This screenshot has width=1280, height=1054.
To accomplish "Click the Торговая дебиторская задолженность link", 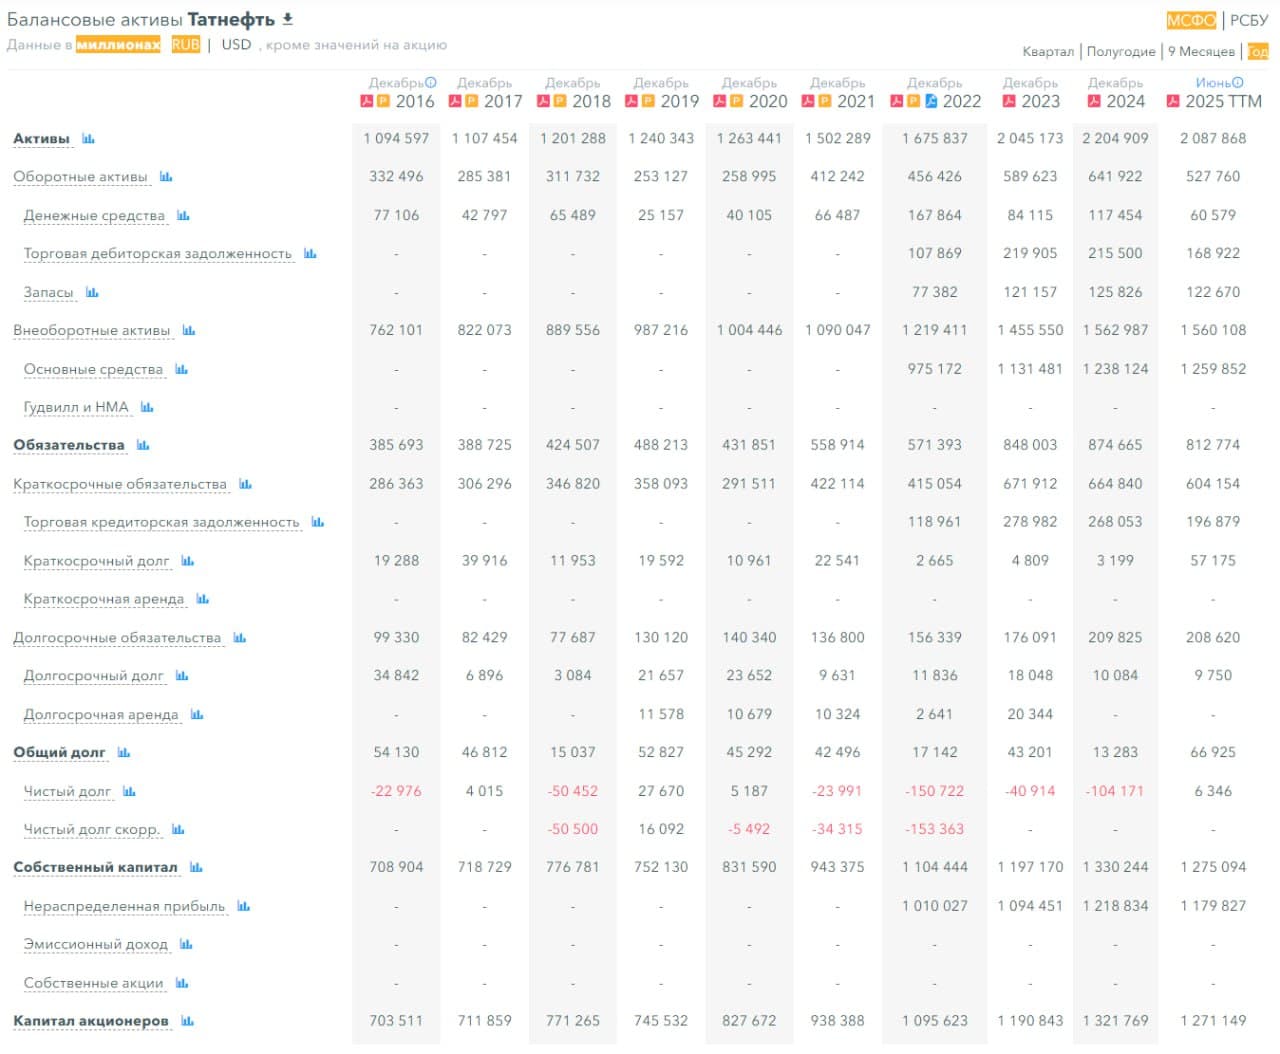I will click(159, 253).
